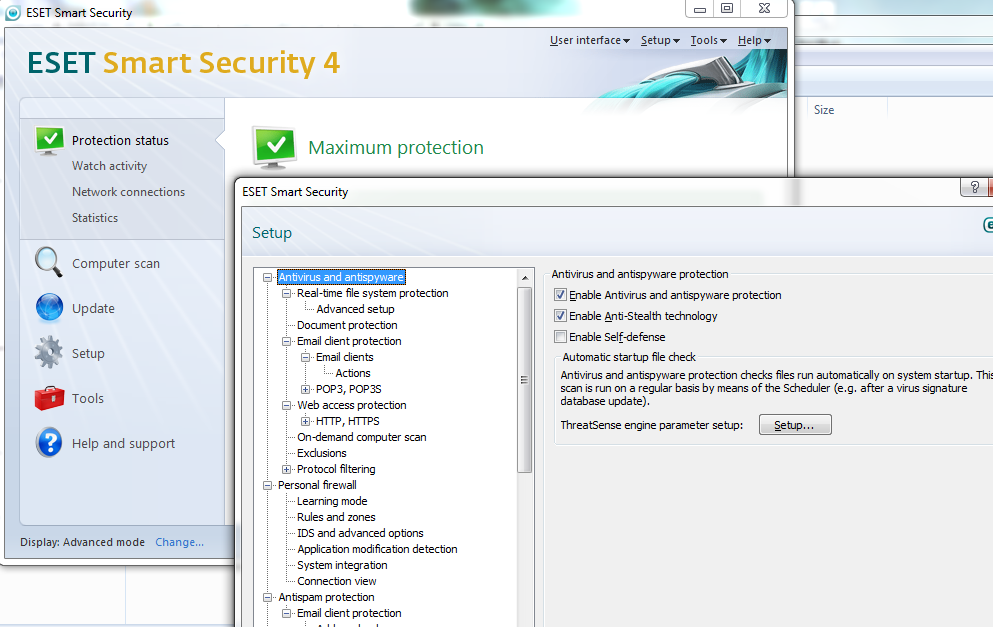Click the help question mark button in Setup dialog
Screen dimensions: 993x627
coord(974,187)
